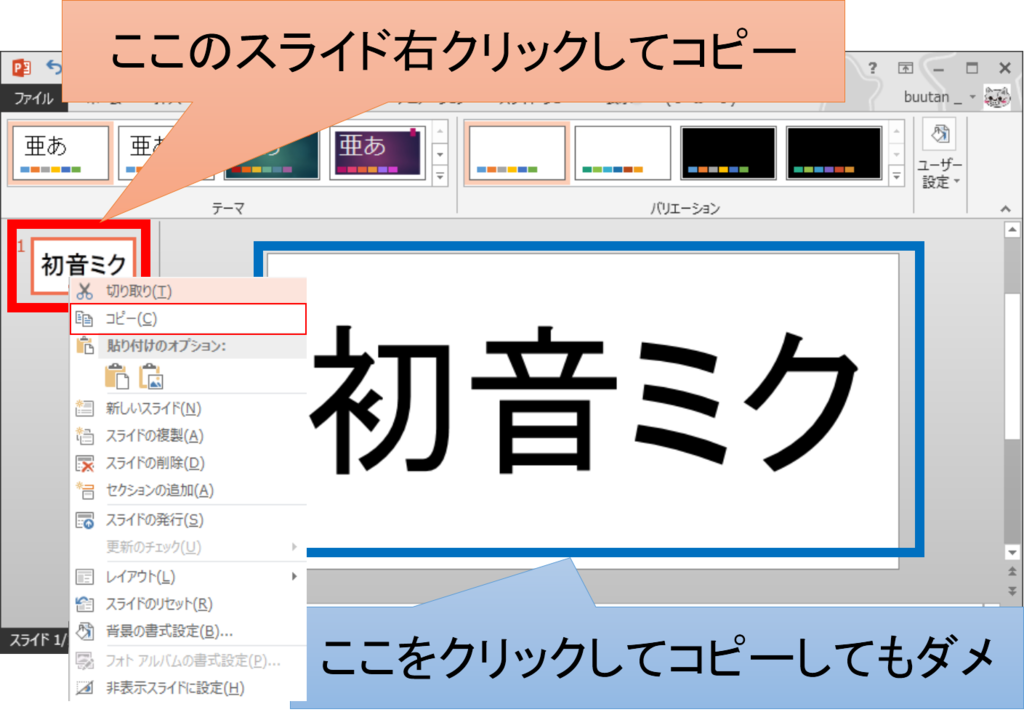Open 背景の書式設定(B)... dialog
The height and width of the screenshot is (712, 1024).
187,632
